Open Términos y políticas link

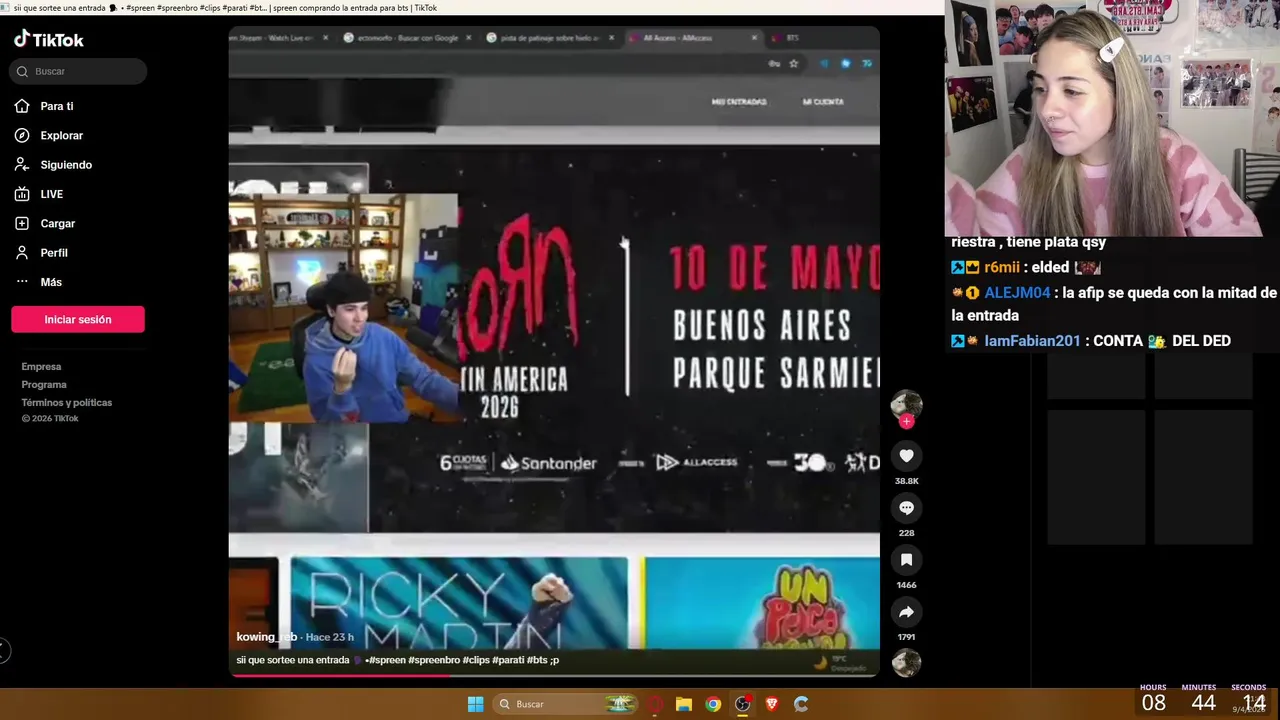(66, 403)
